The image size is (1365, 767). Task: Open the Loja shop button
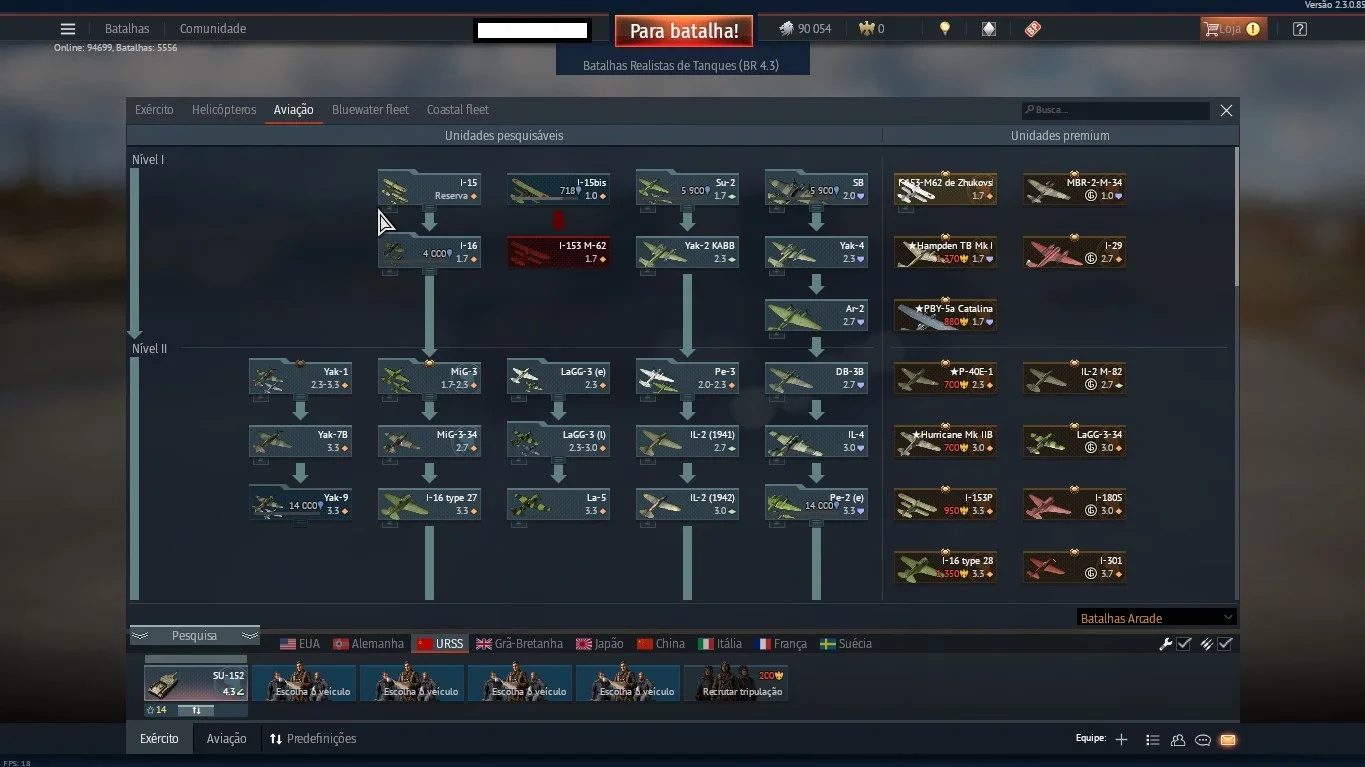pyautogui.click(x=1234, y=29)
